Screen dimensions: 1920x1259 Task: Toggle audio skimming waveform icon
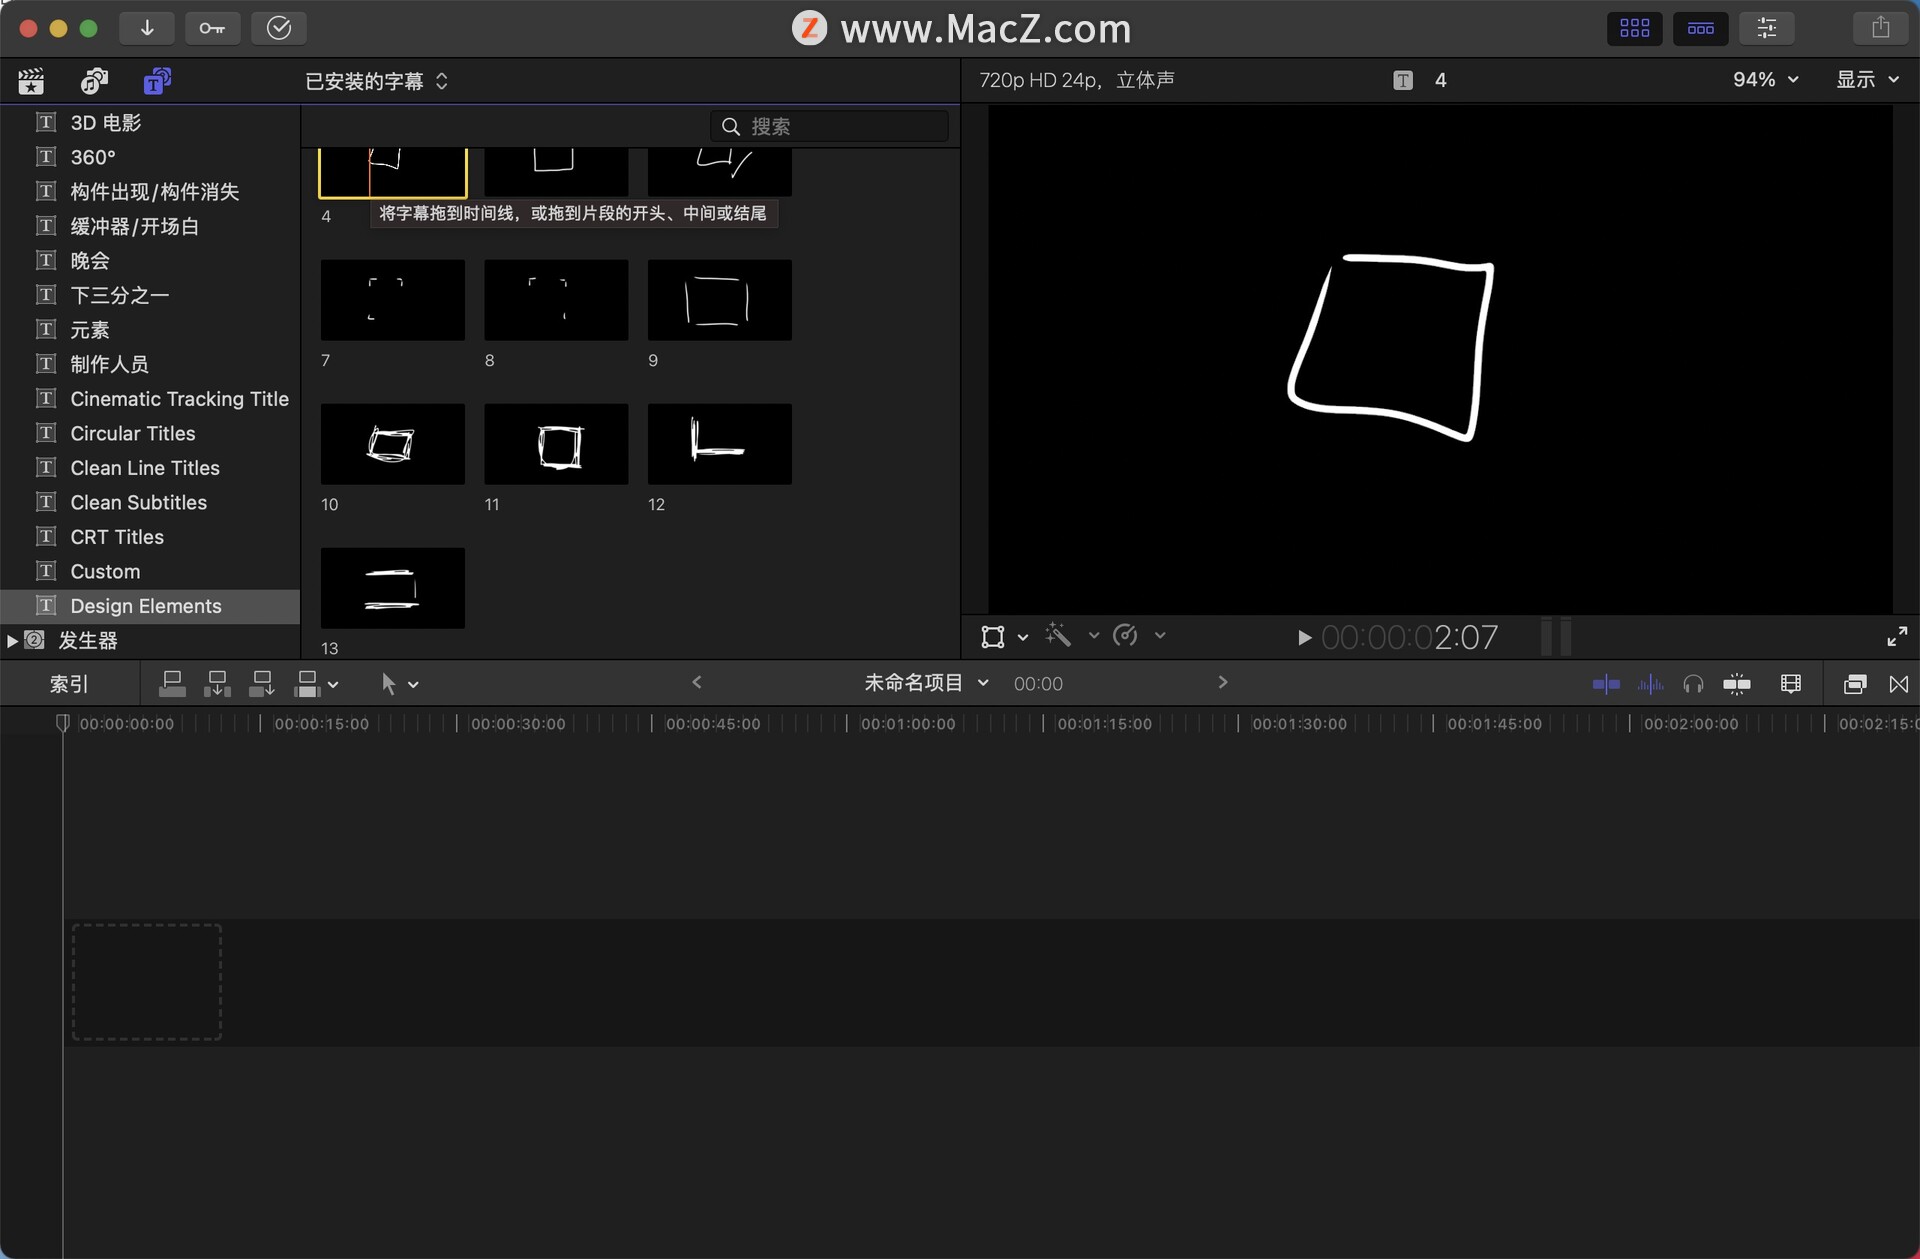click(x=1650, y=684)
